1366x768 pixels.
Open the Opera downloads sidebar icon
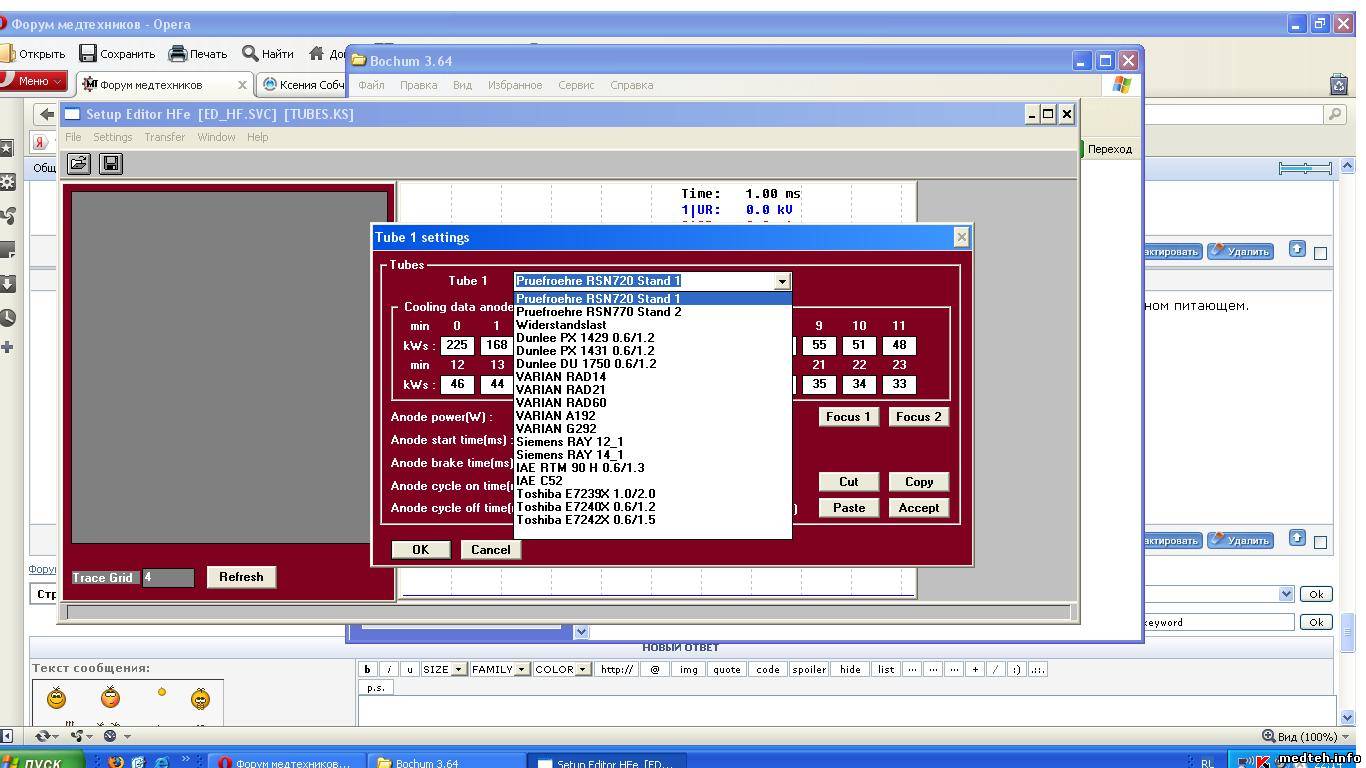point(8,284)
